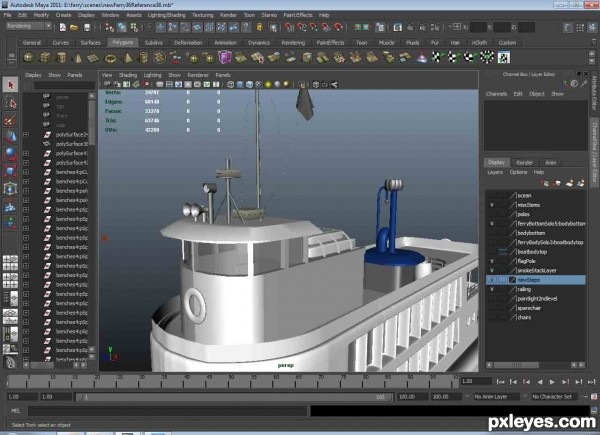Open the Attribute Editor side tab
Image resolution: width=600 pixels, height=435 pixels.
point(594,93)
